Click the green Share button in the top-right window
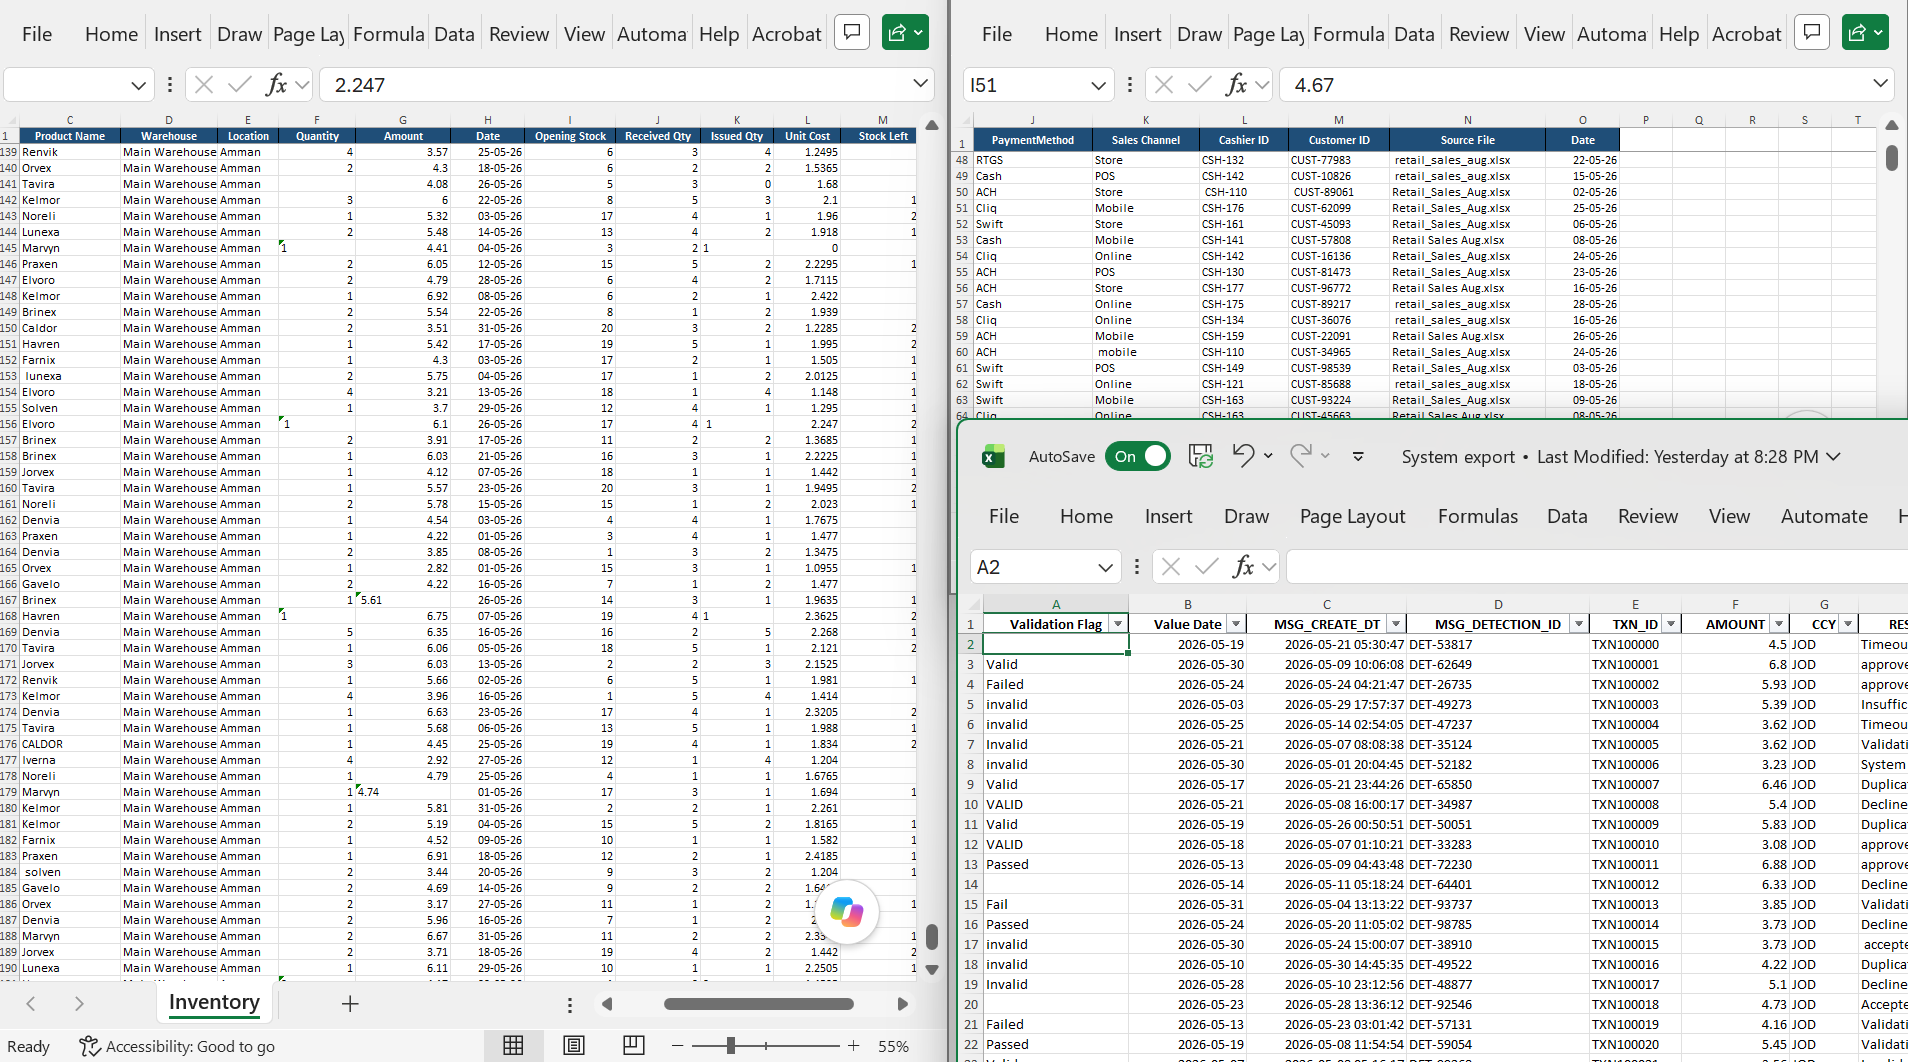This screenshot has height=1062, width=1908. [1866, 33]
